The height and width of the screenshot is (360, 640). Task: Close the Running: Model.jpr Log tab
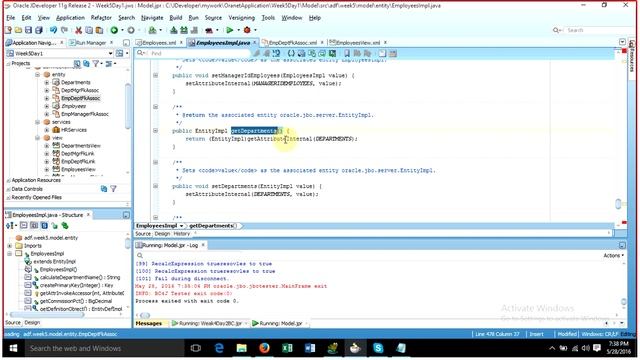(203, 245)
